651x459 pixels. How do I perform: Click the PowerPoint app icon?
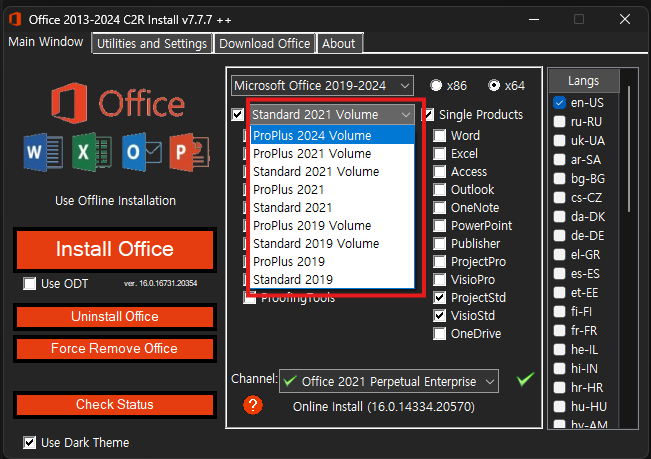click(x=189, y=152)
